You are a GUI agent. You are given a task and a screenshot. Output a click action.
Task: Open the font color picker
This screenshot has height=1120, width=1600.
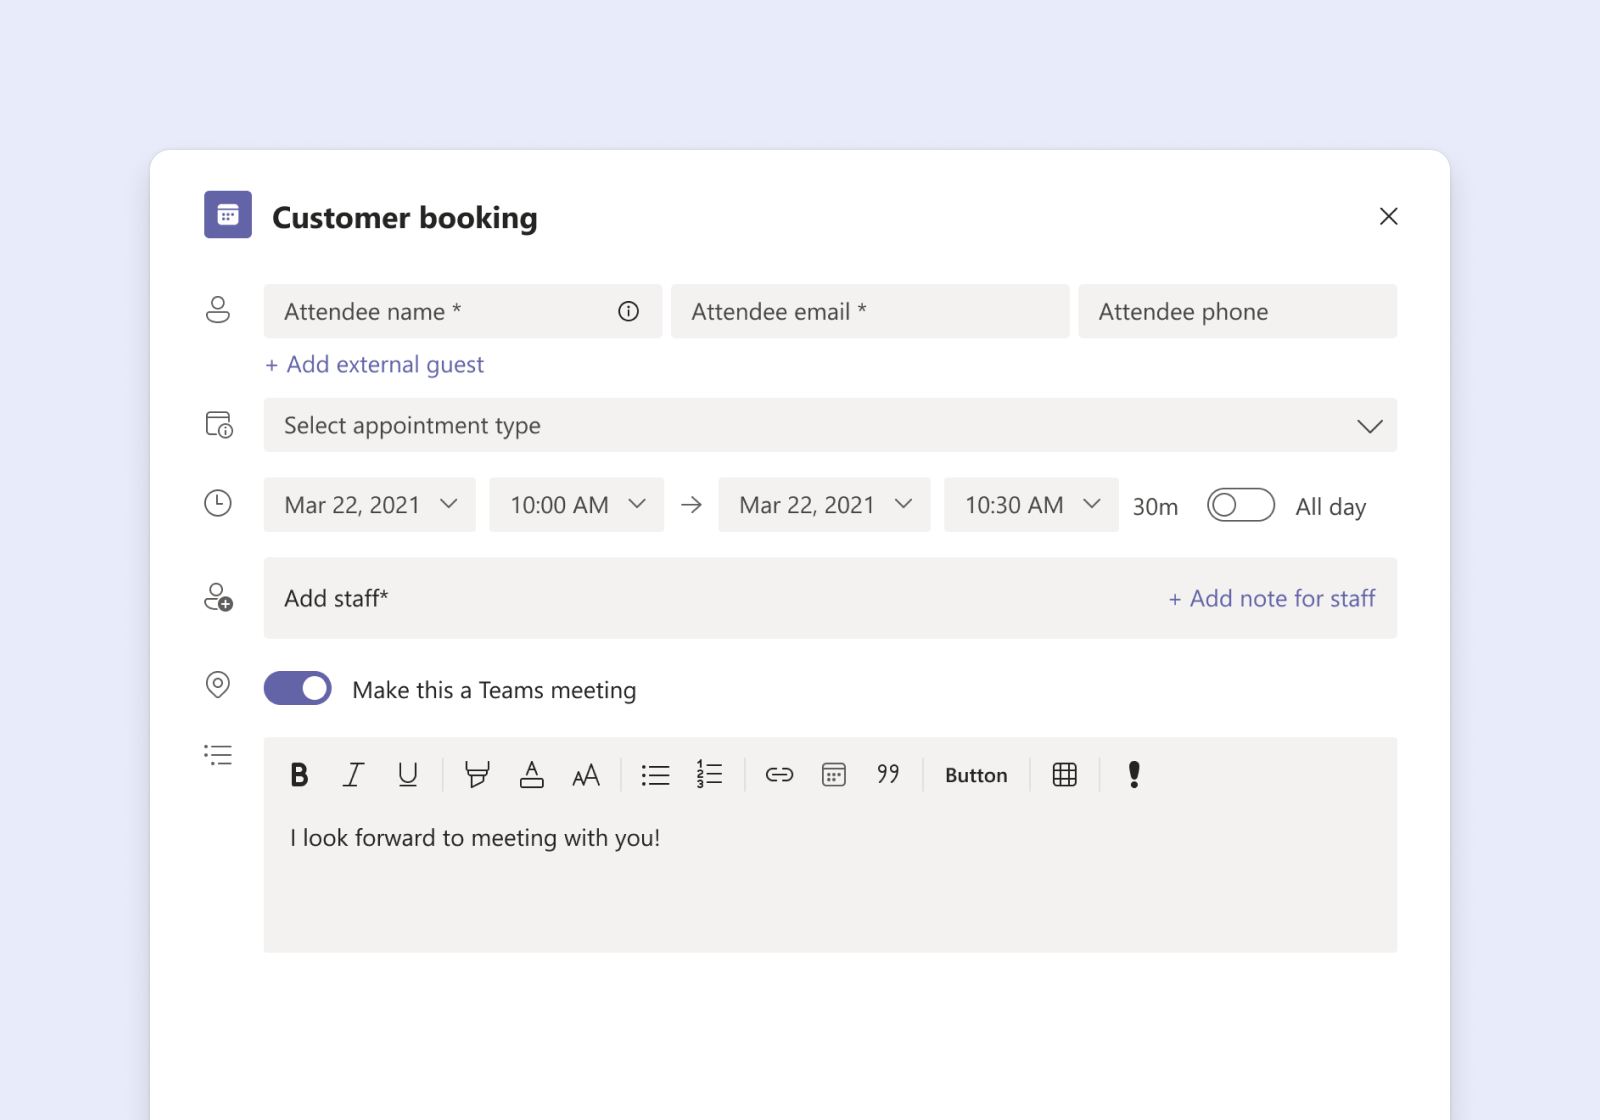point(531,774)
